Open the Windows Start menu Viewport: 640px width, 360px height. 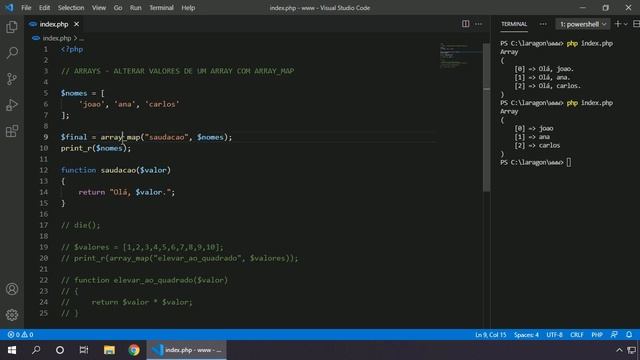coord(12,350)
